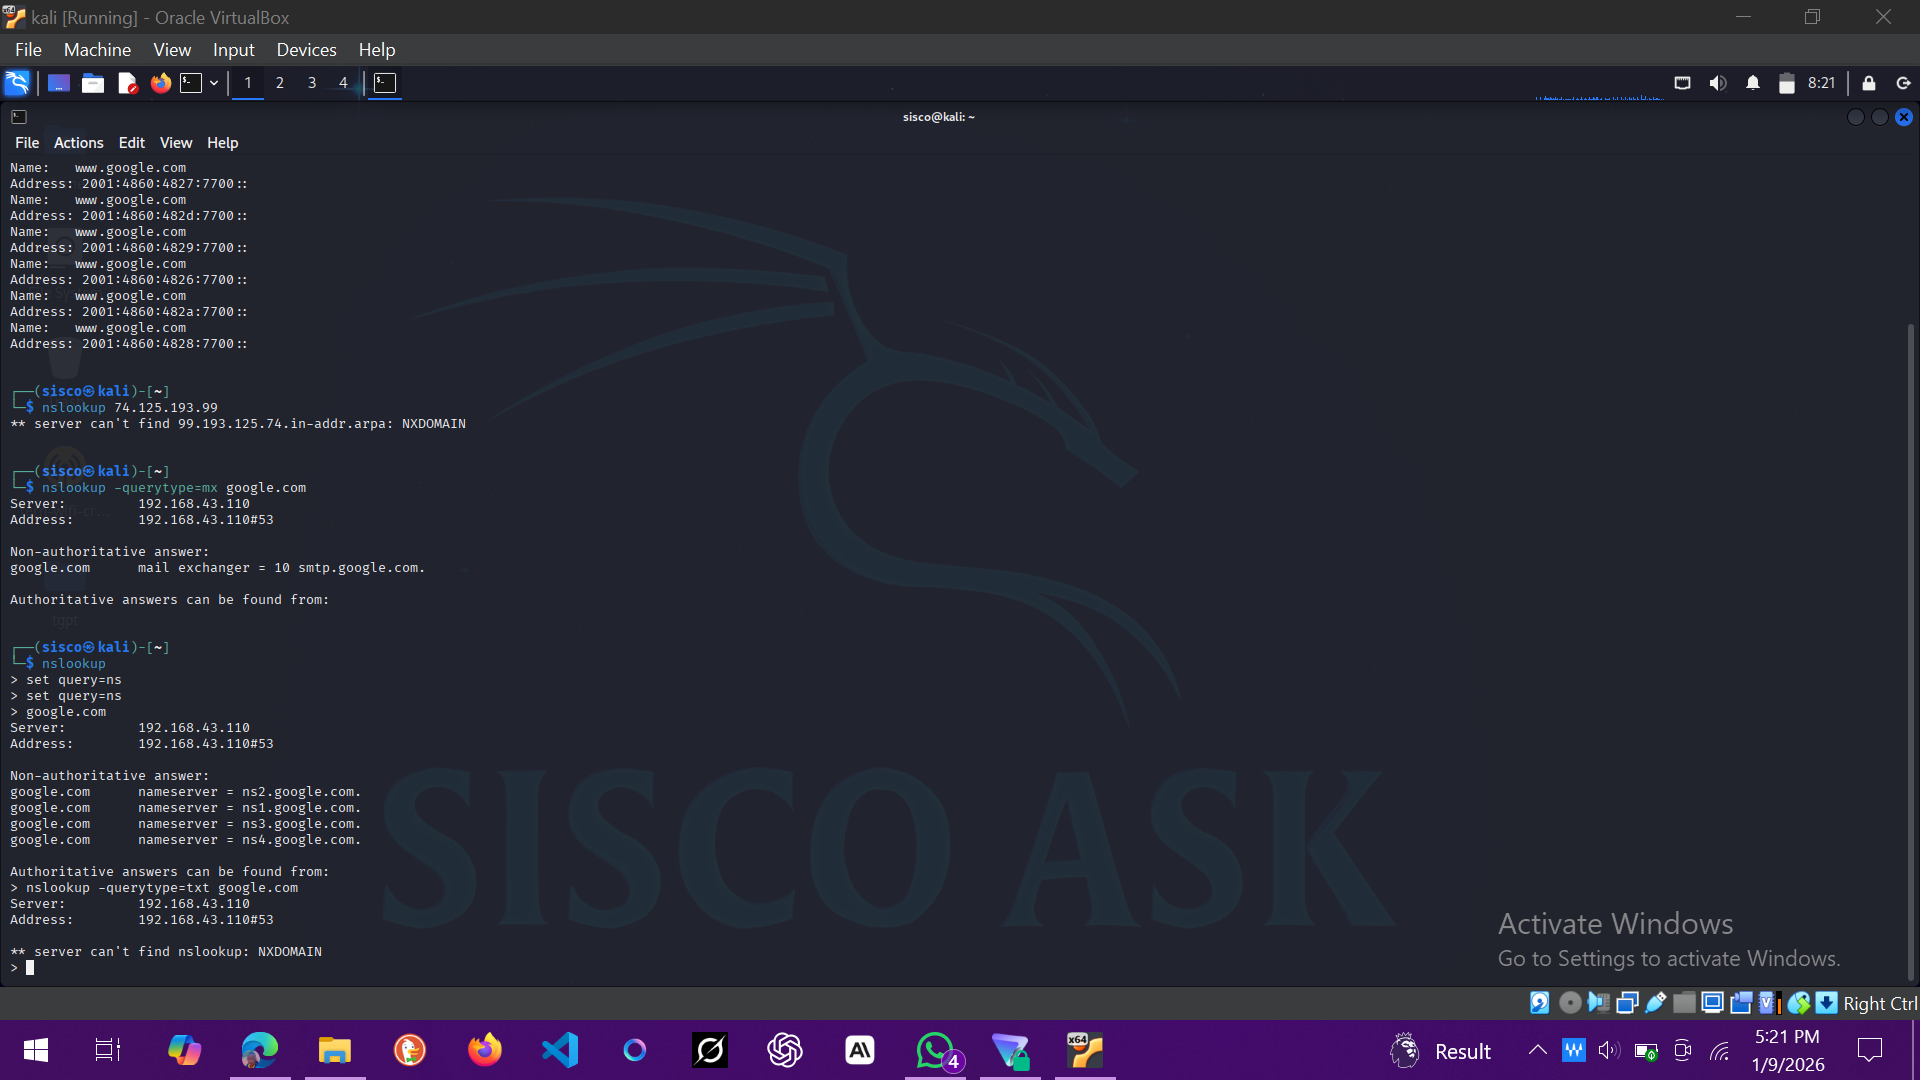
Task: Click VirtualBox optical disk indicator
Action: click(1570, 1003)
